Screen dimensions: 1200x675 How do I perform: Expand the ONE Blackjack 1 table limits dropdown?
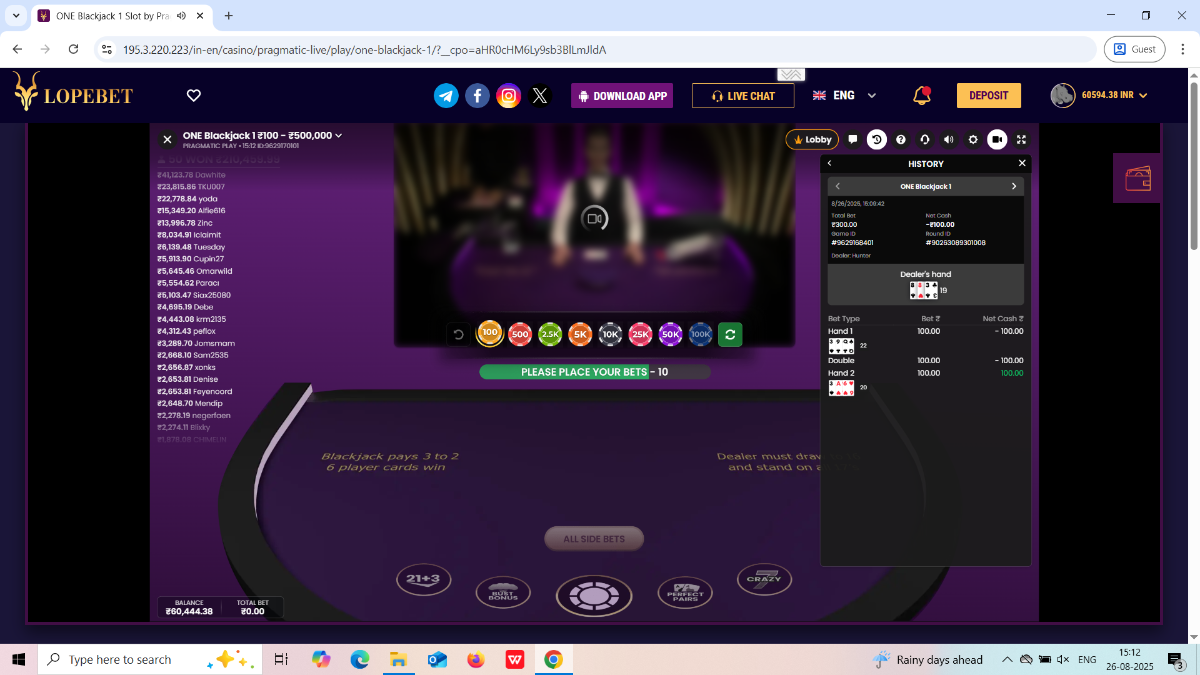click(x=263, y=135)
